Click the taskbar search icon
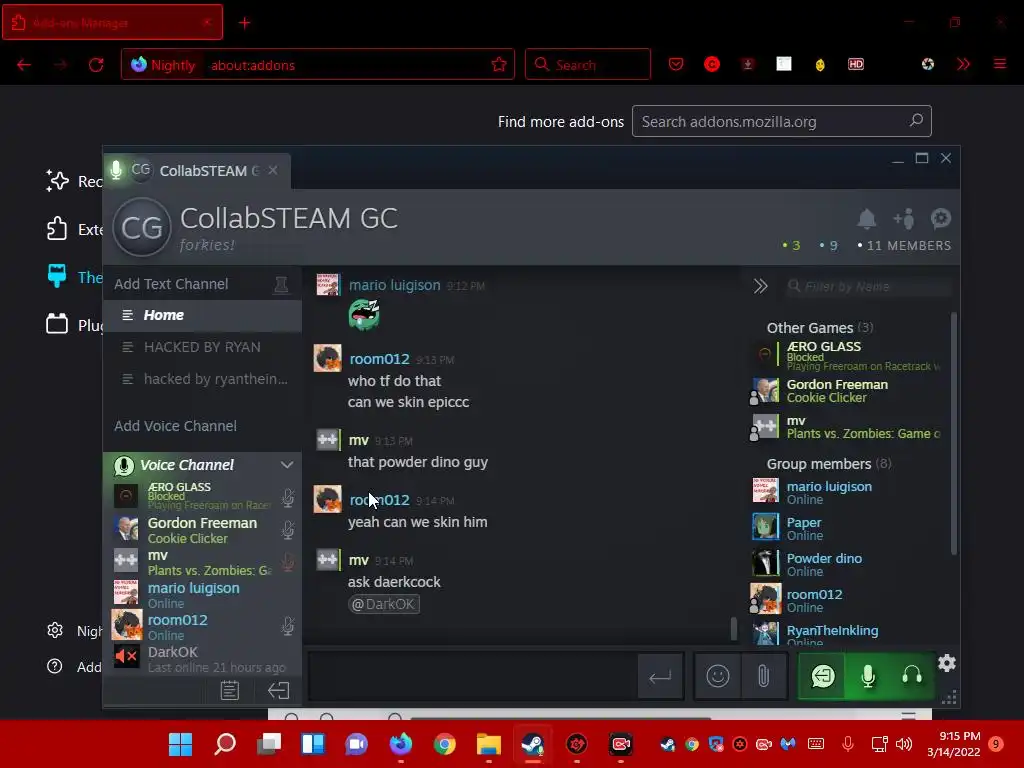1024x768 pixels. (225, 744)
